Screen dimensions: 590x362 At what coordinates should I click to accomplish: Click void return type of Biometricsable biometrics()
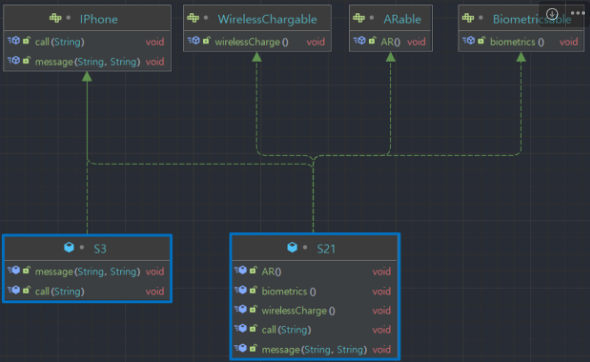pyautogui.click(x=569, y=42)
